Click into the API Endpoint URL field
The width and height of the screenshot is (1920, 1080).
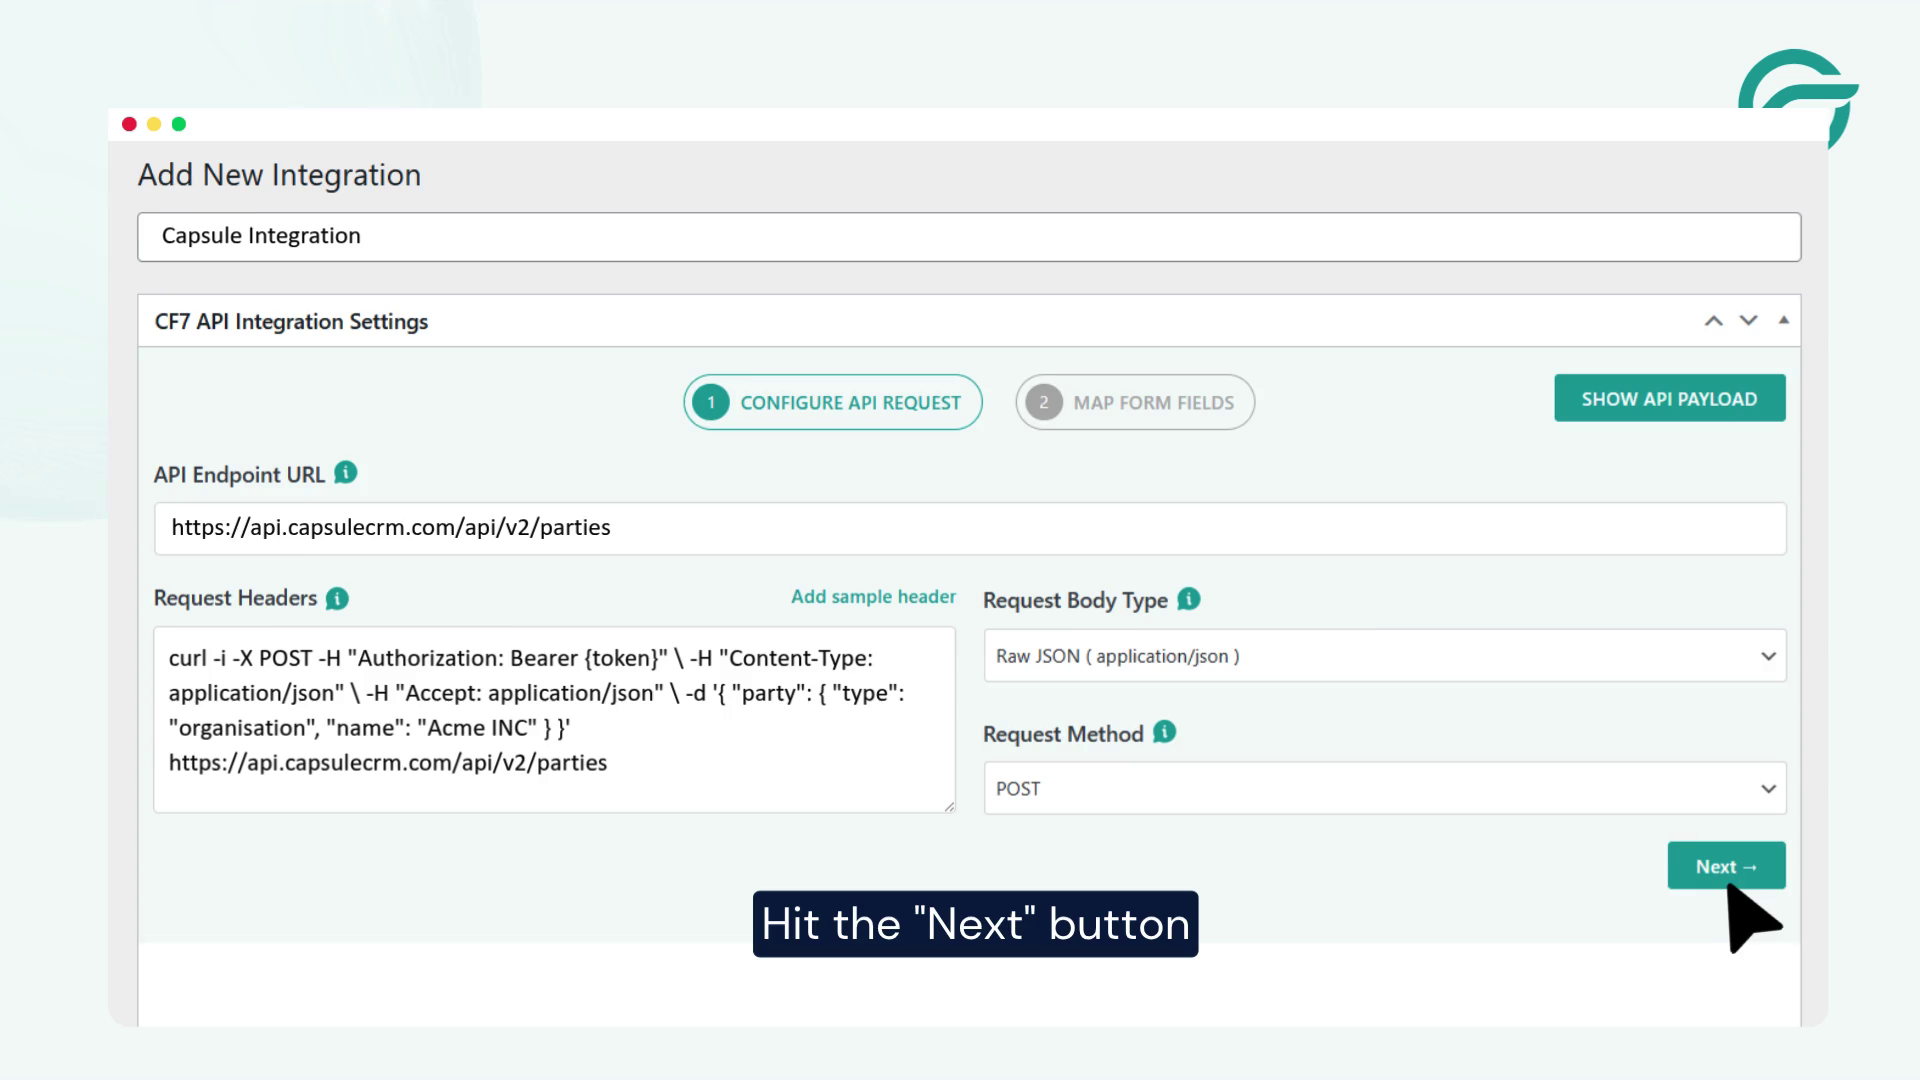click(x=970, y=528)
